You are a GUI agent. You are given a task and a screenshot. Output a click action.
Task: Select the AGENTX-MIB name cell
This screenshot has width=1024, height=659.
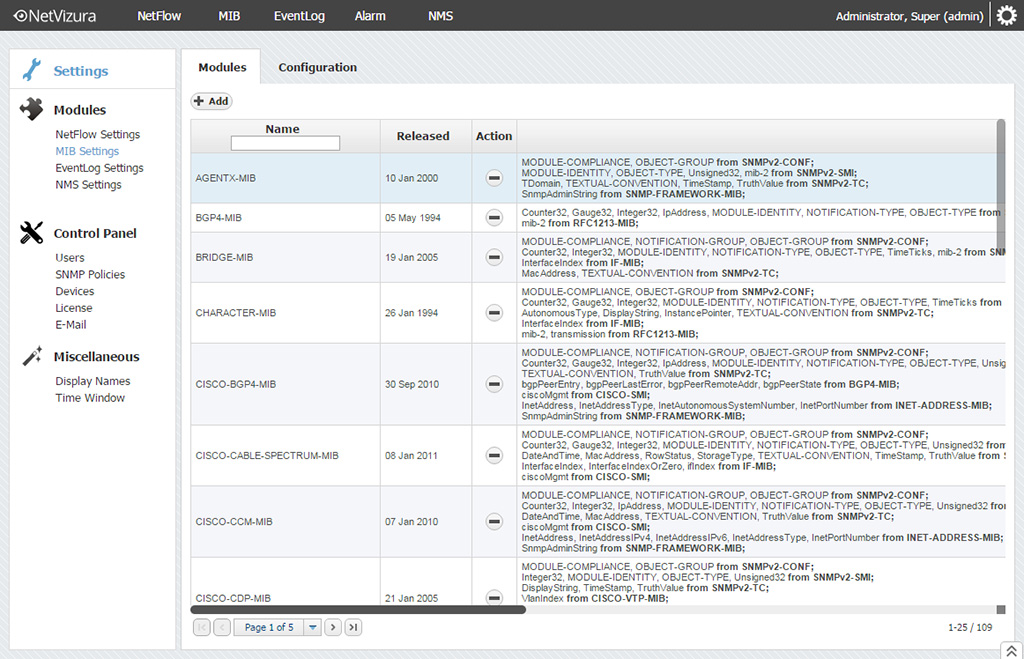pyautogui.click(x=285, y=178)
